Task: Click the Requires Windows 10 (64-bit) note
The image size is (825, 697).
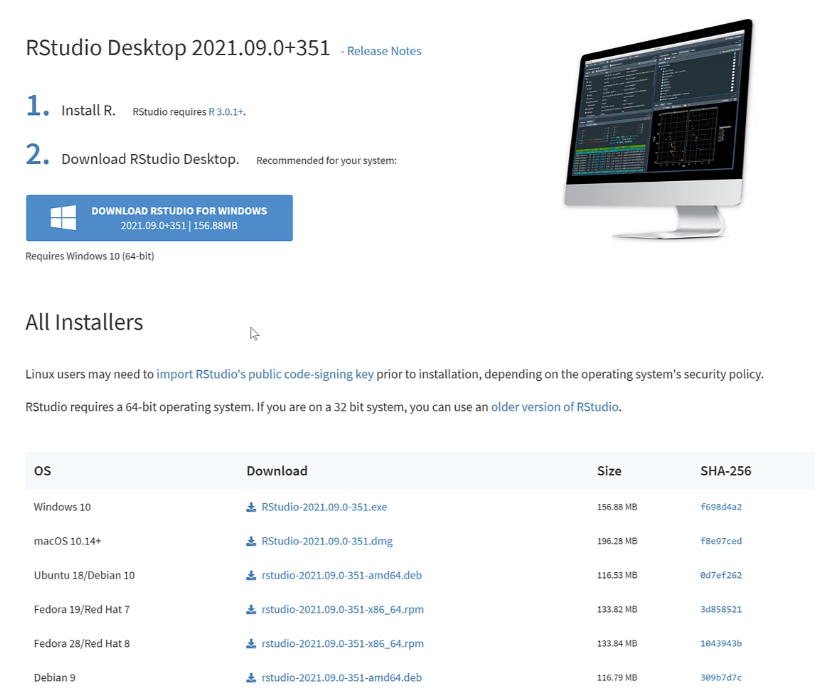Action: click(90, 256)
